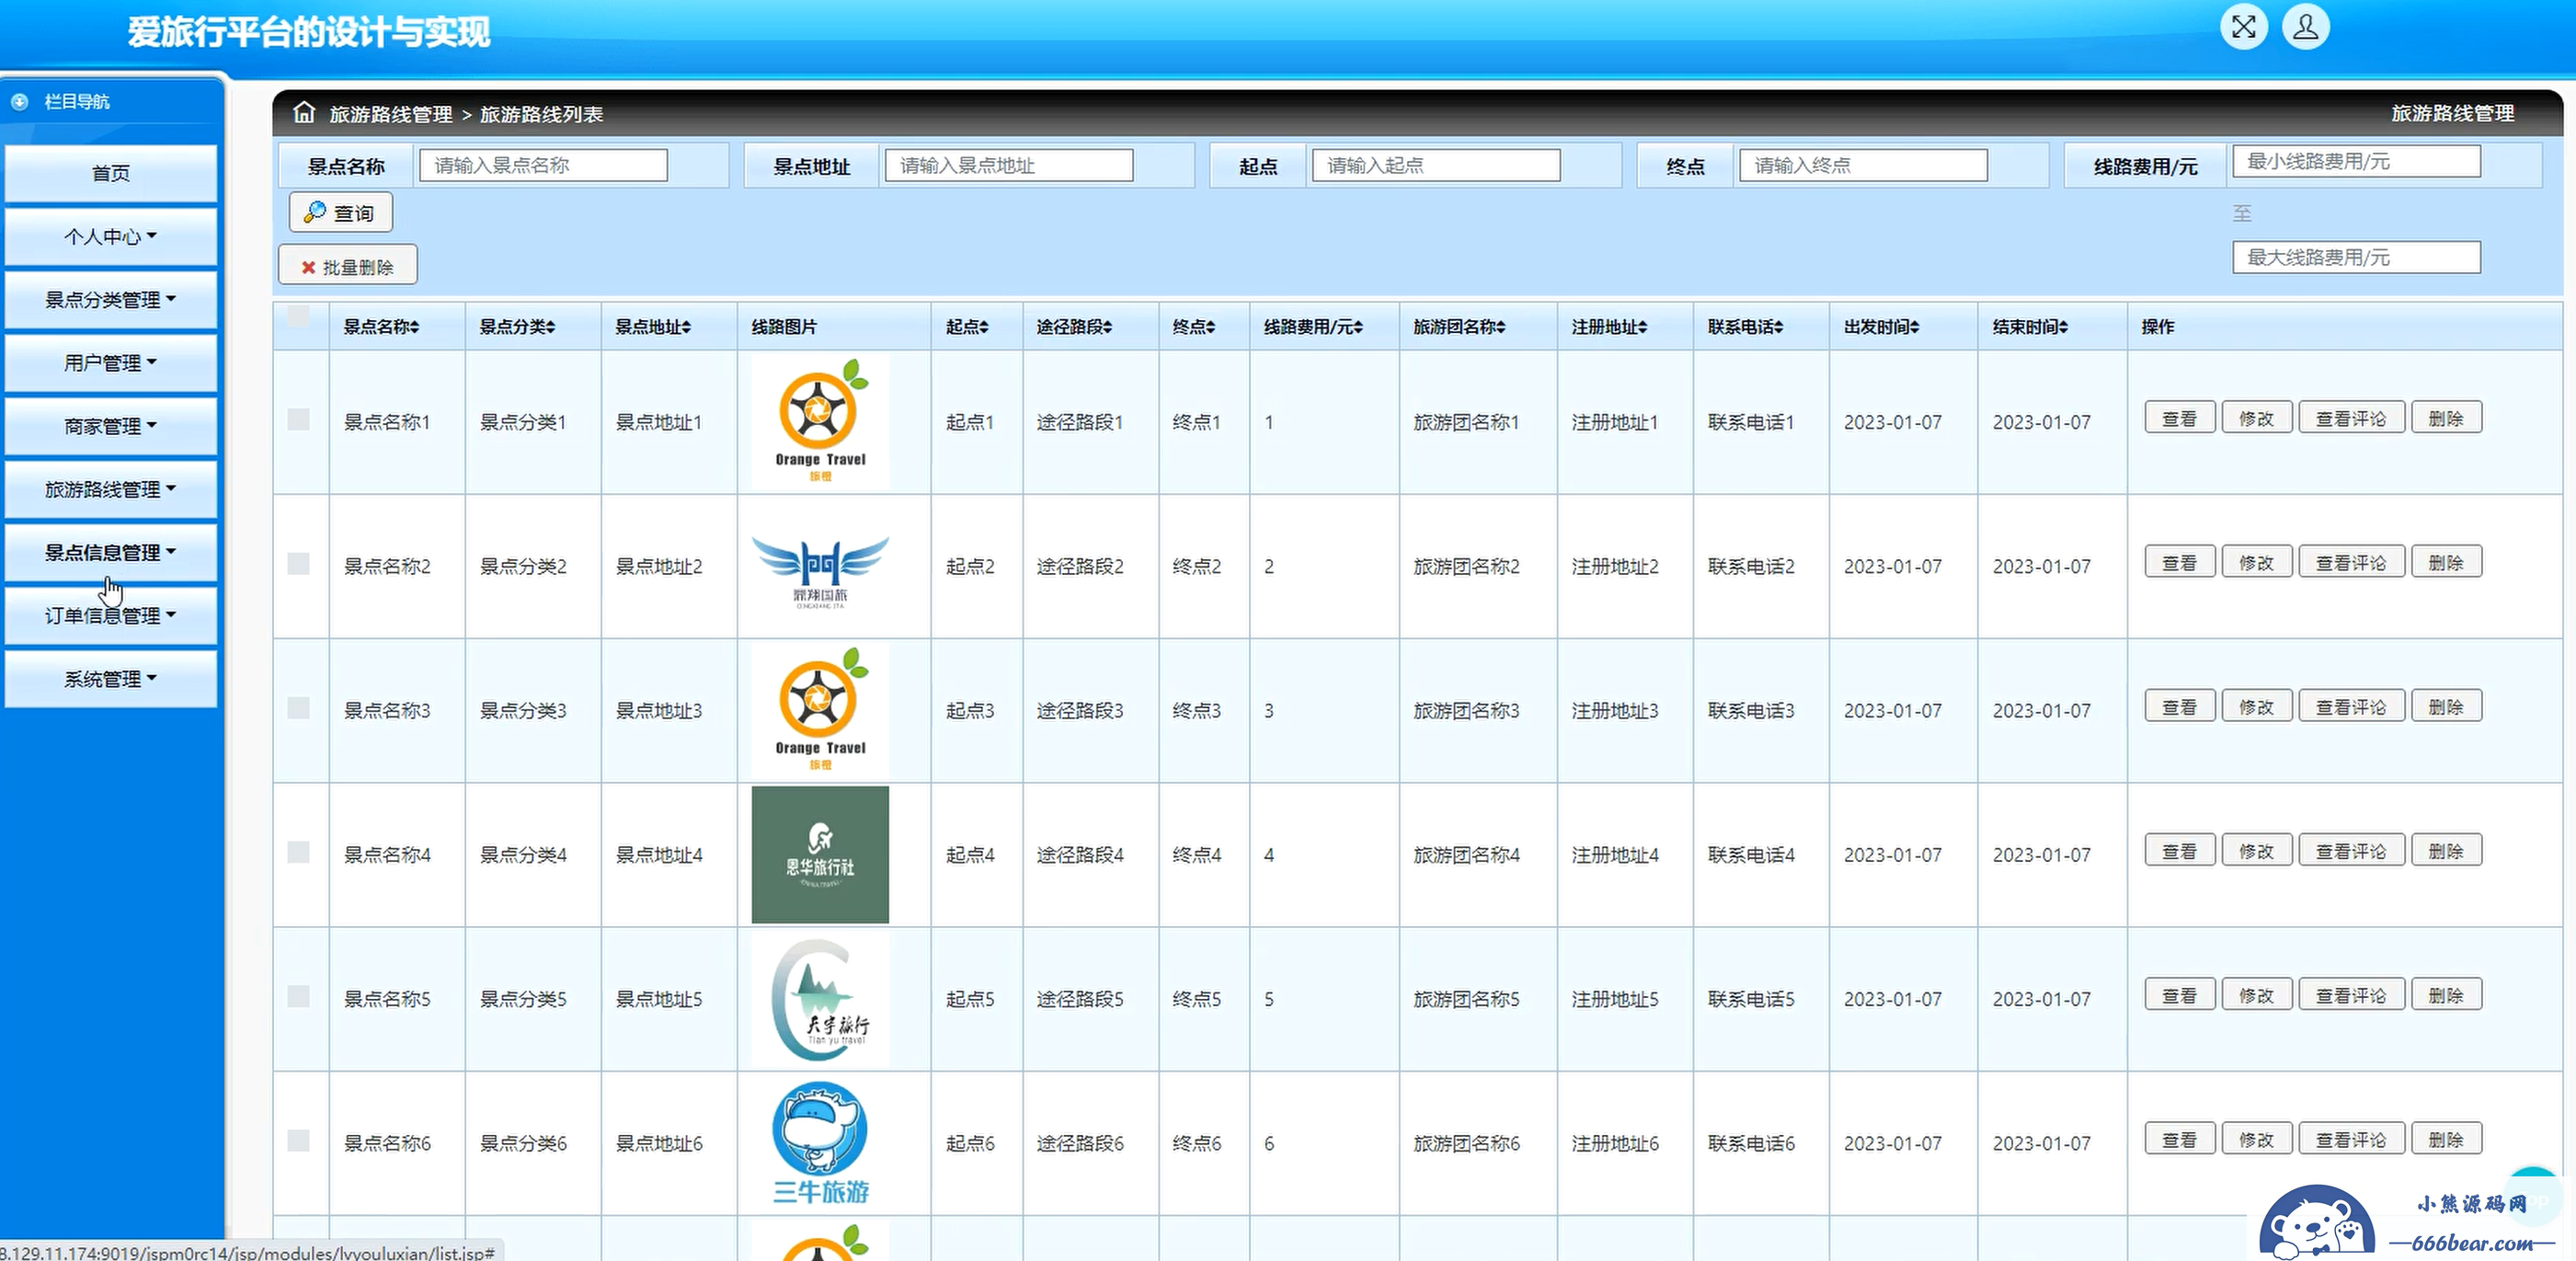Click 修改 for row 景点名称5
Image resolution: width=2576 pixels, height=1261 pixels.
tap(2257, 995)
